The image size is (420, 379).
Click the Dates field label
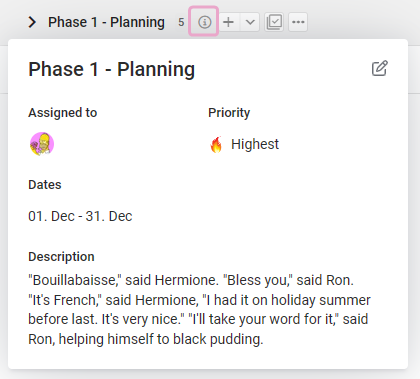45,185
